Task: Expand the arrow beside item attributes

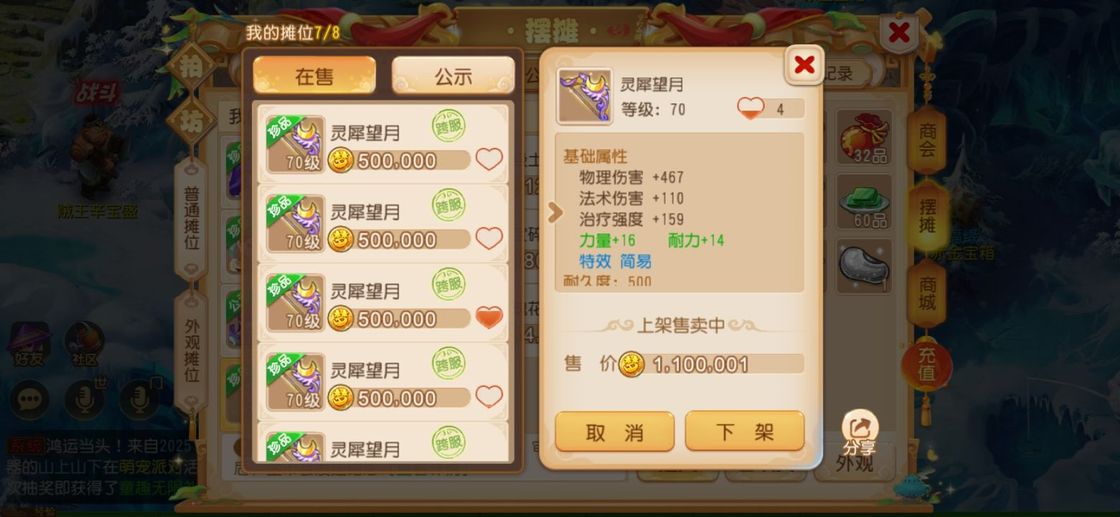Action: tap(554, 212)
